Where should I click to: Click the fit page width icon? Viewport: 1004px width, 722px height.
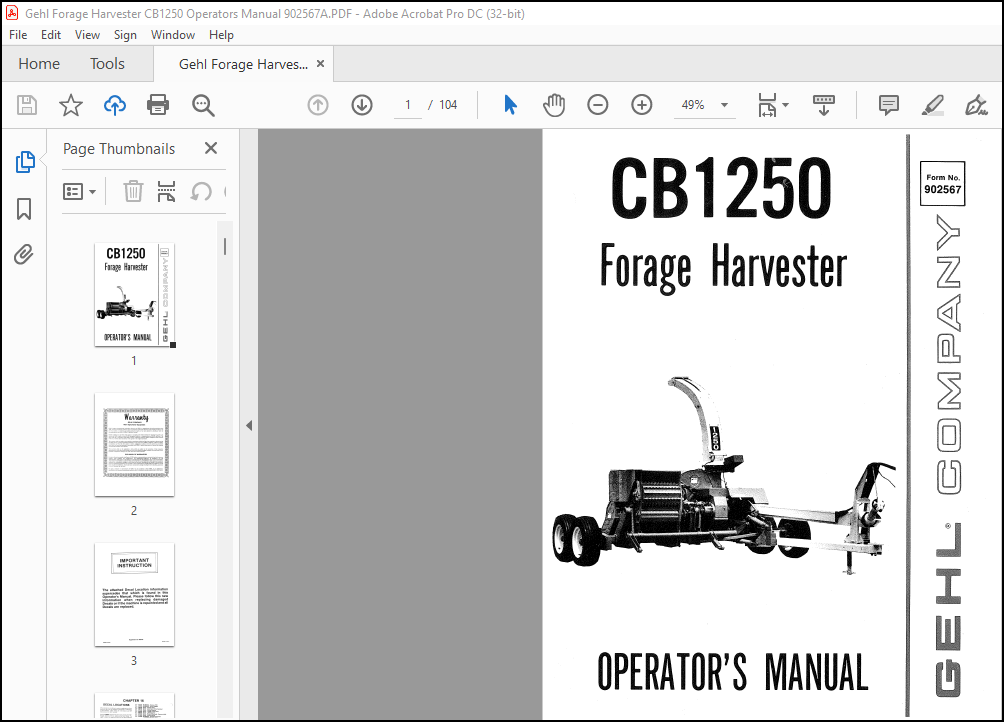(x=767, y=105)
